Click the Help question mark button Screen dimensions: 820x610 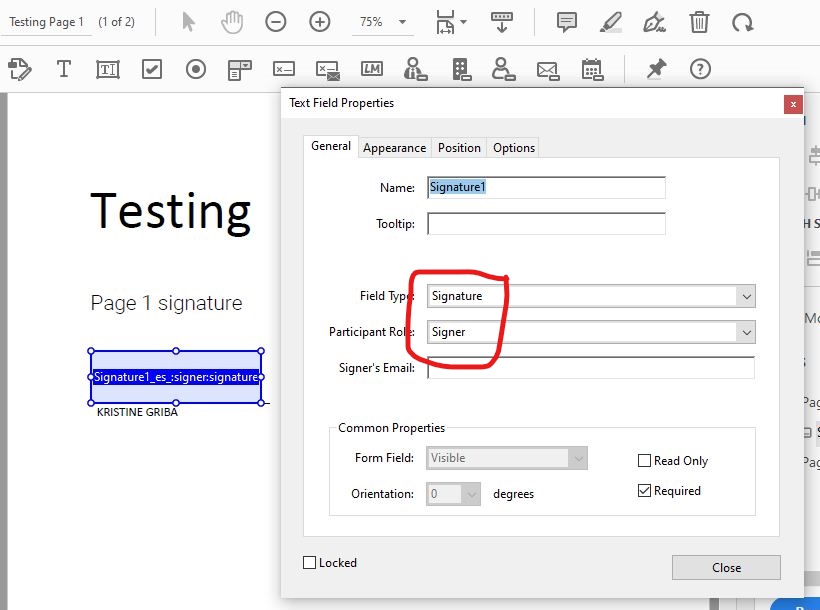point(700,69)
